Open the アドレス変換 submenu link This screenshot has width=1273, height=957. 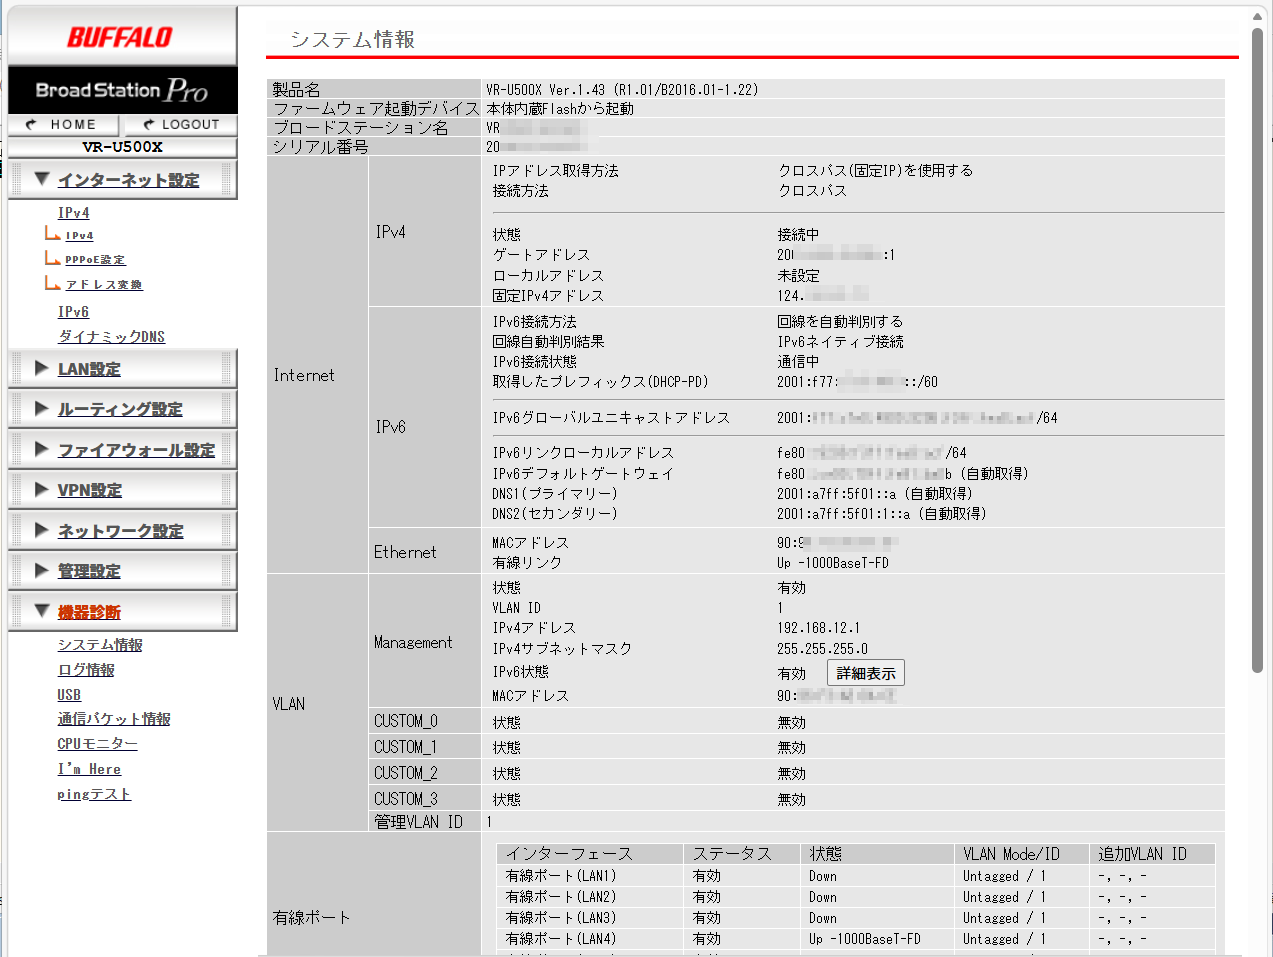point(104,285)
